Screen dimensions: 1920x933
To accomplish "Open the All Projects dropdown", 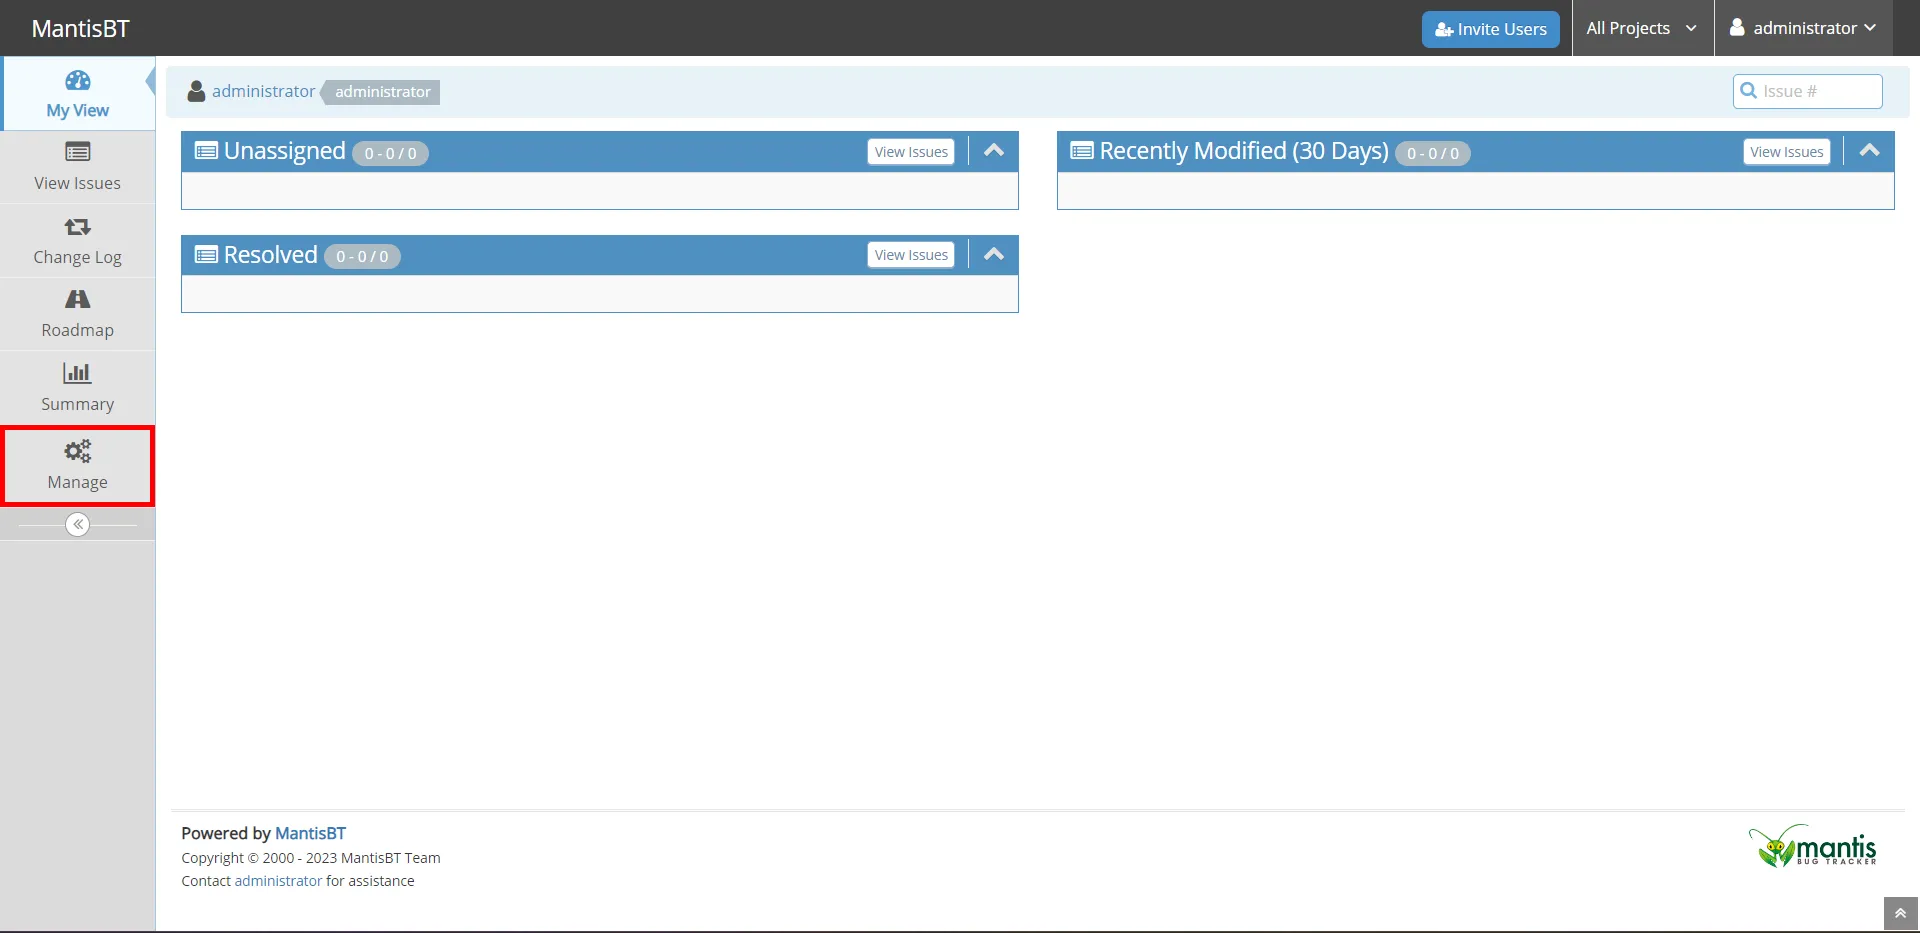I will point(1642,28).
